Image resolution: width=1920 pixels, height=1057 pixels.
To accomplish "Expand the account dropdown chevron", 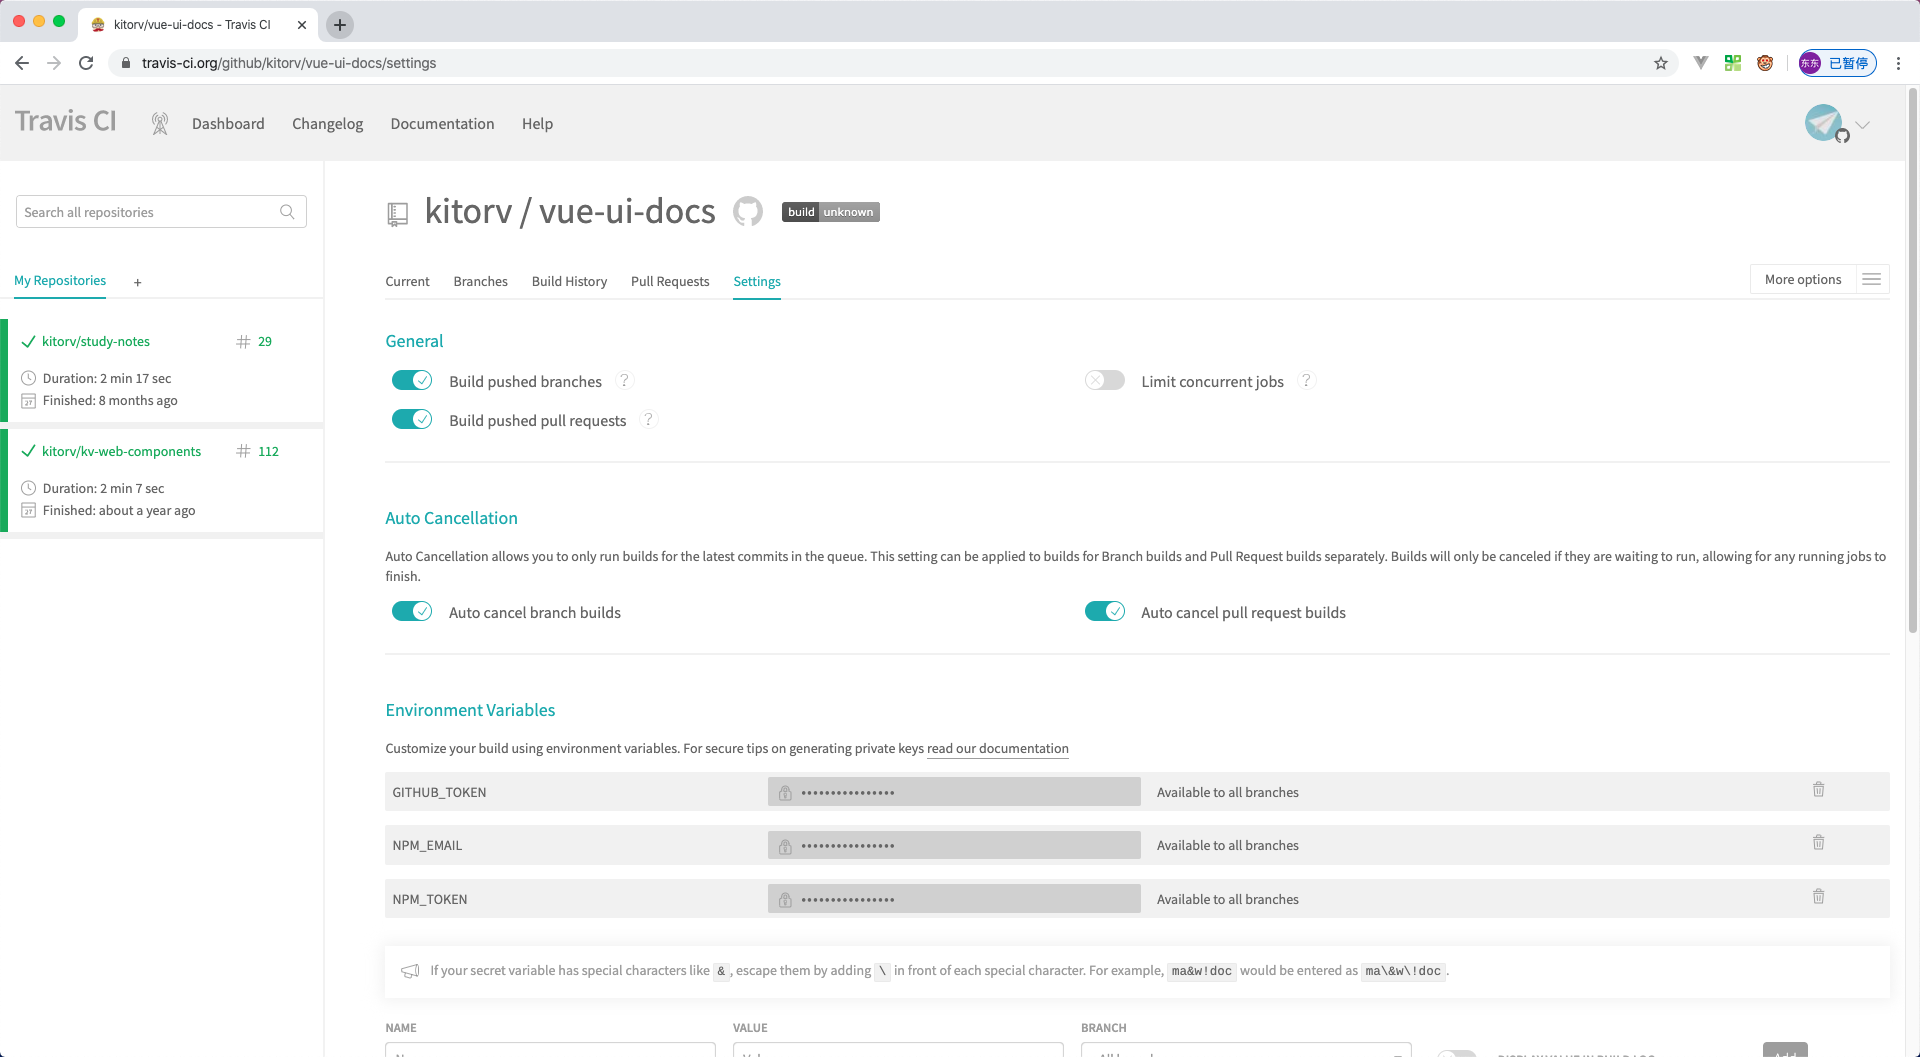I will point(1862,125).
